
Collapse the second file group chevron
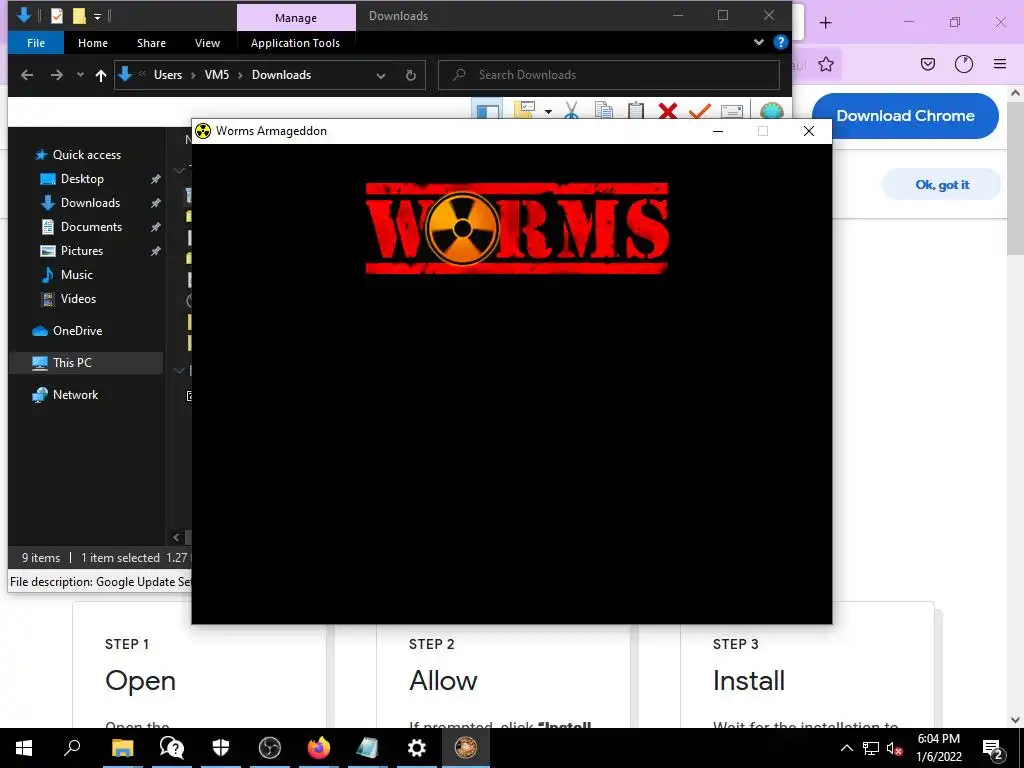(x=179, y=370)
